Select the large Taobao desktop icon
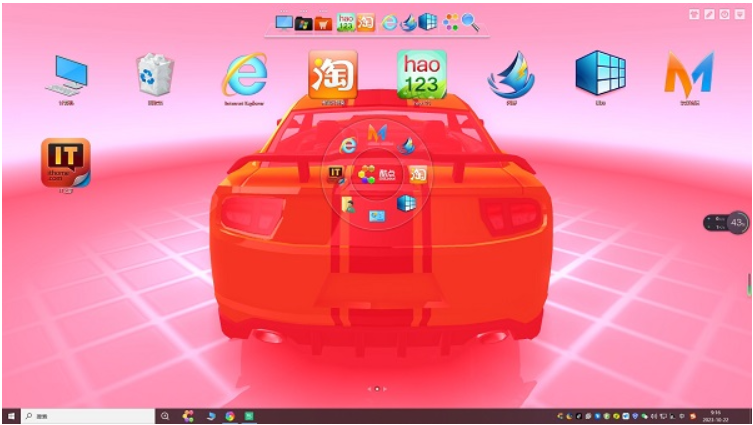753x425 pixels. coord(333,74)
